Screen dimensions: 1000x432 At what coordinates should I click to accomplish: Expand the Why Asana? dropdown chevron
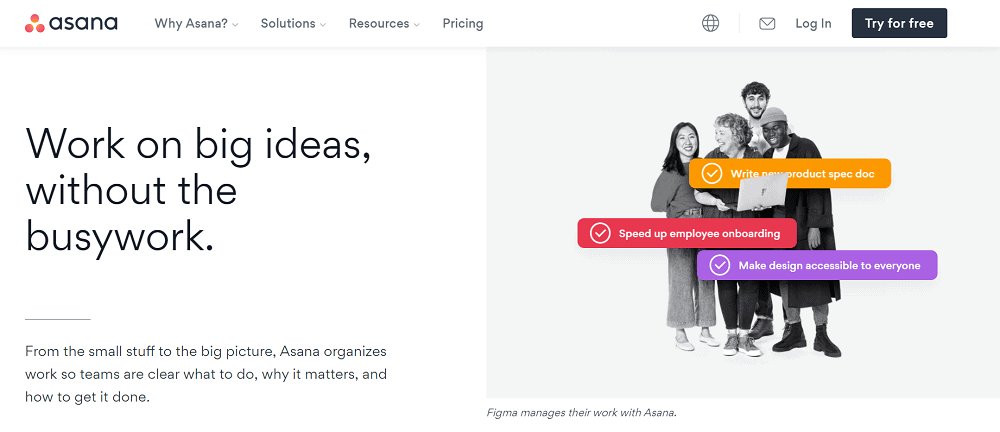[x=235, y=25]
